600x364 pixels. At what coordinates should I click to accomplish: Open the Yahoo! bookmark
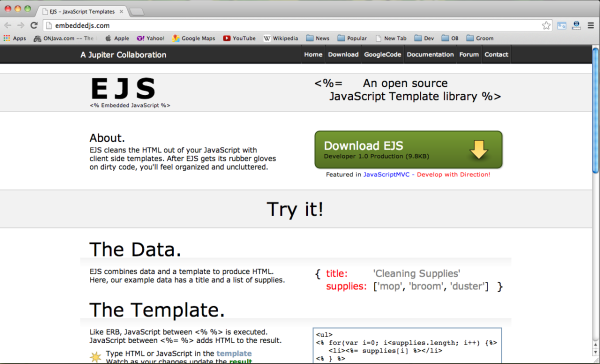[150, 38]
